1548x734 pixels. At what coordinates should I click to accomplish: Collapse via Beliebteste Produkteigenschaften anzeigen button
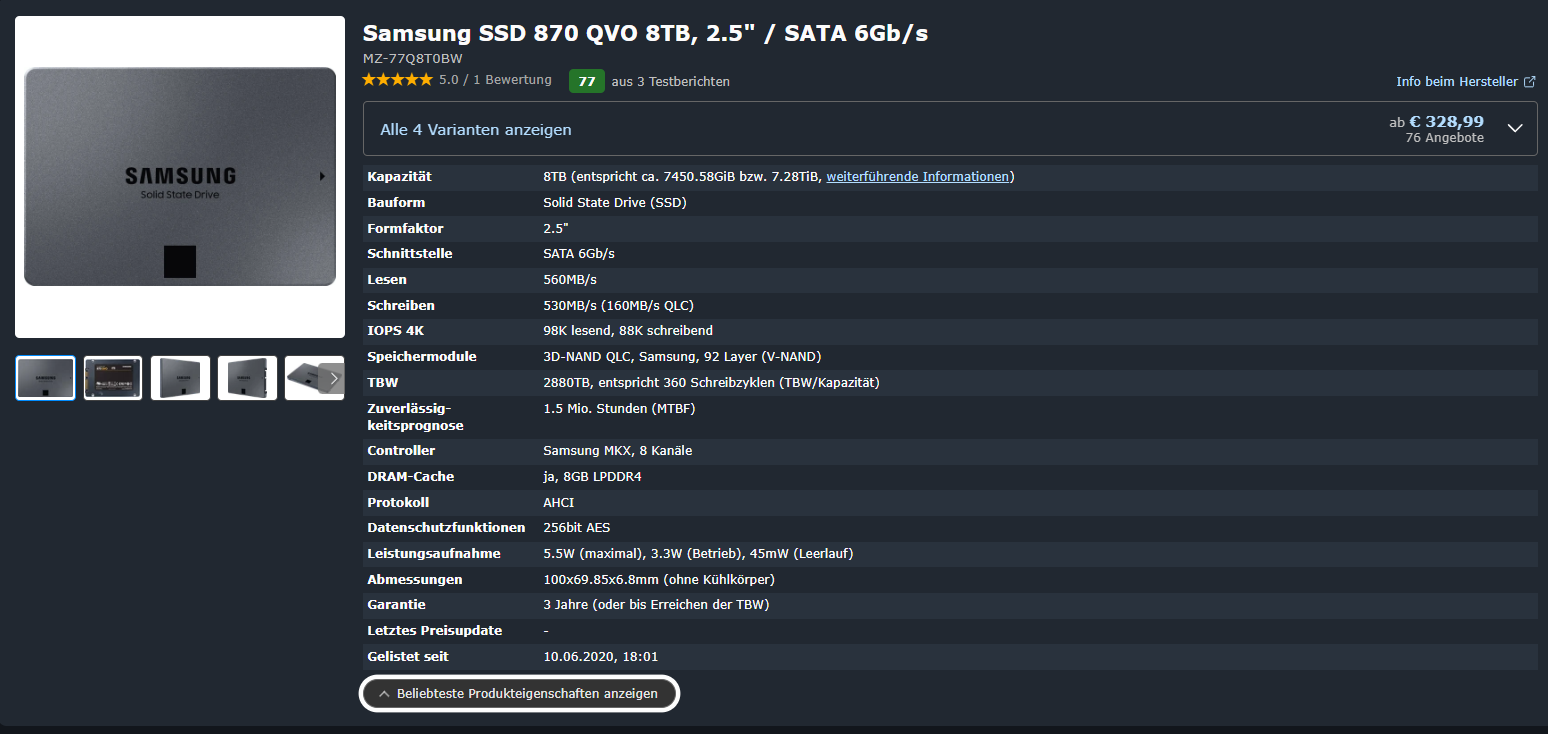[x=519, y=694]
